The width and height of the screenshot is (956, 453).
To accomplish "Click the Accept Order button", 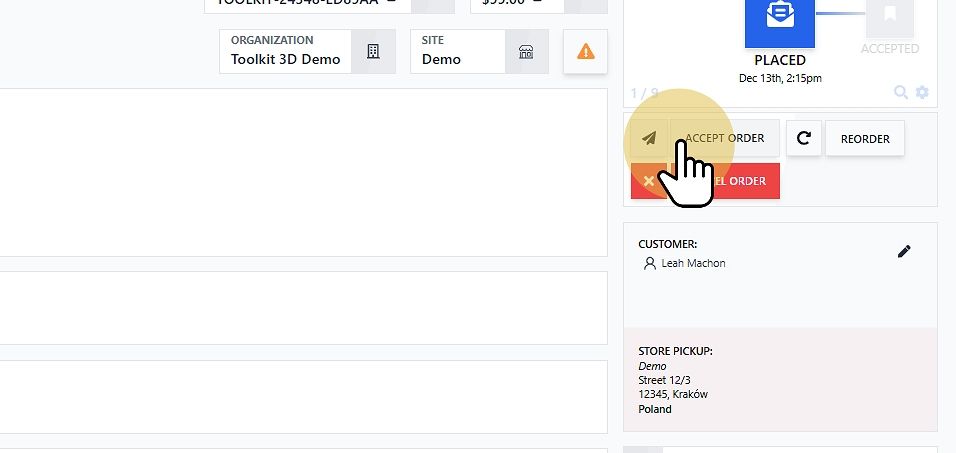I will (x=724, y=138).
